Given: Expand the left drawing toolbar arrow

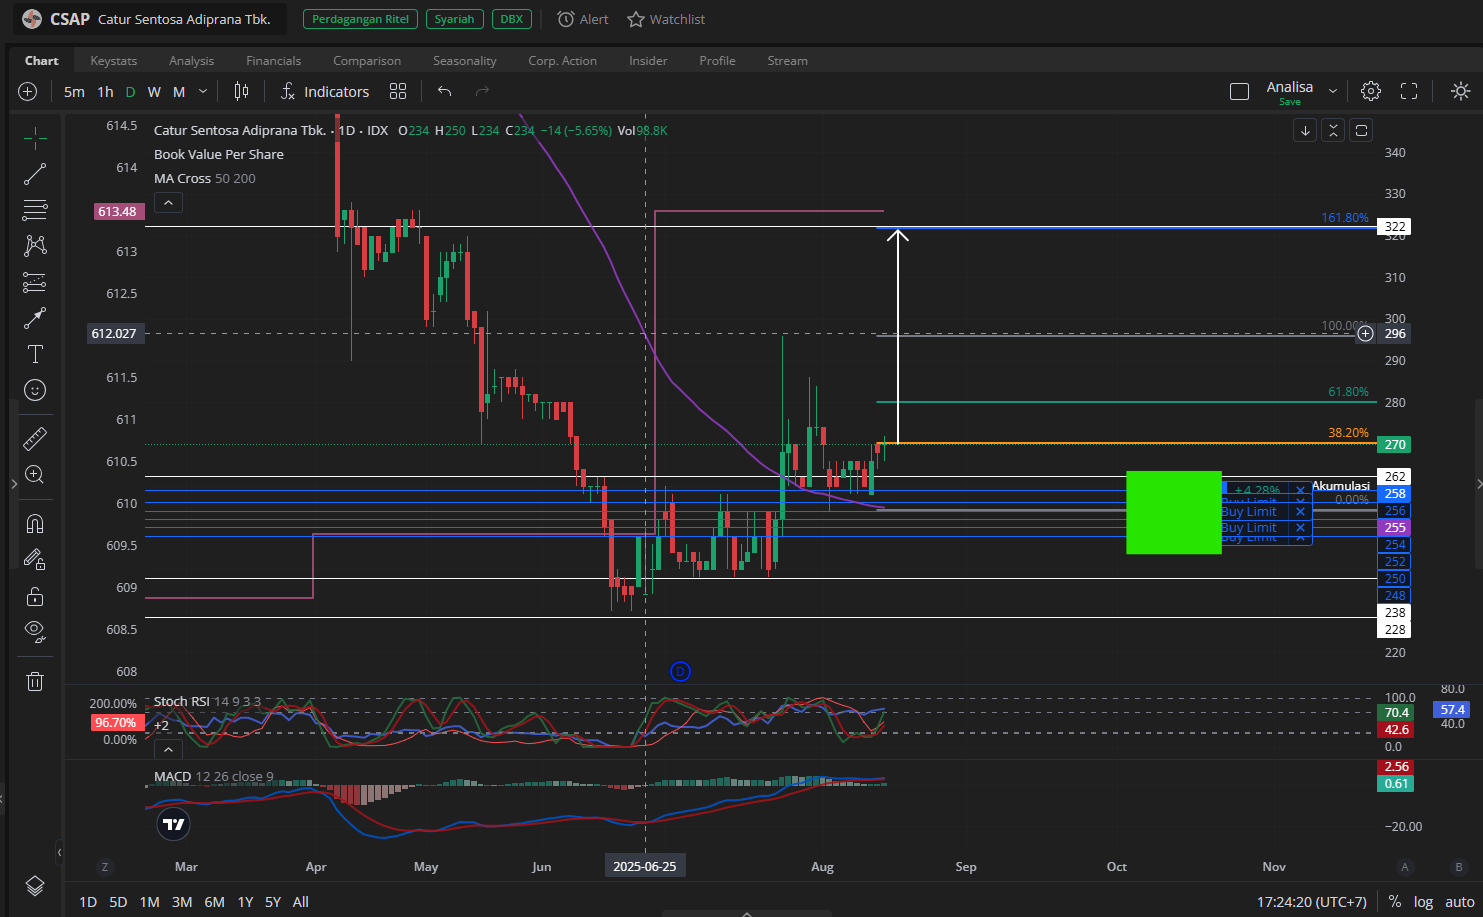Looking at the screenshot, I should [13, 484].
